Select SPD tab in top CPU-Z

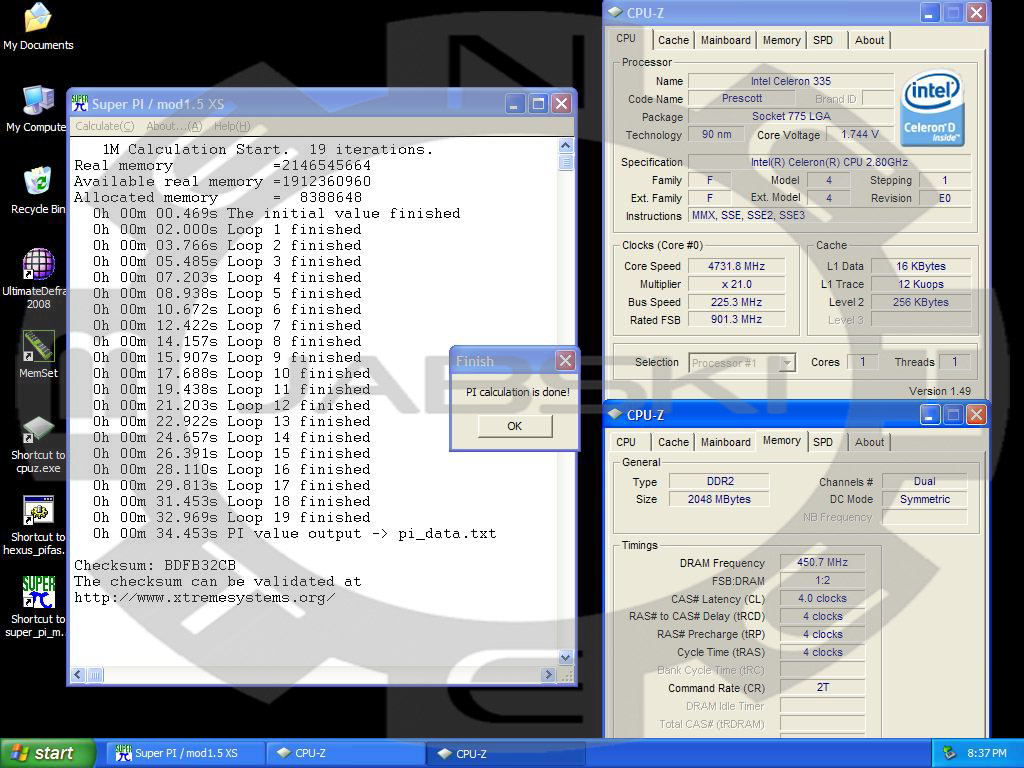[823, 40]
